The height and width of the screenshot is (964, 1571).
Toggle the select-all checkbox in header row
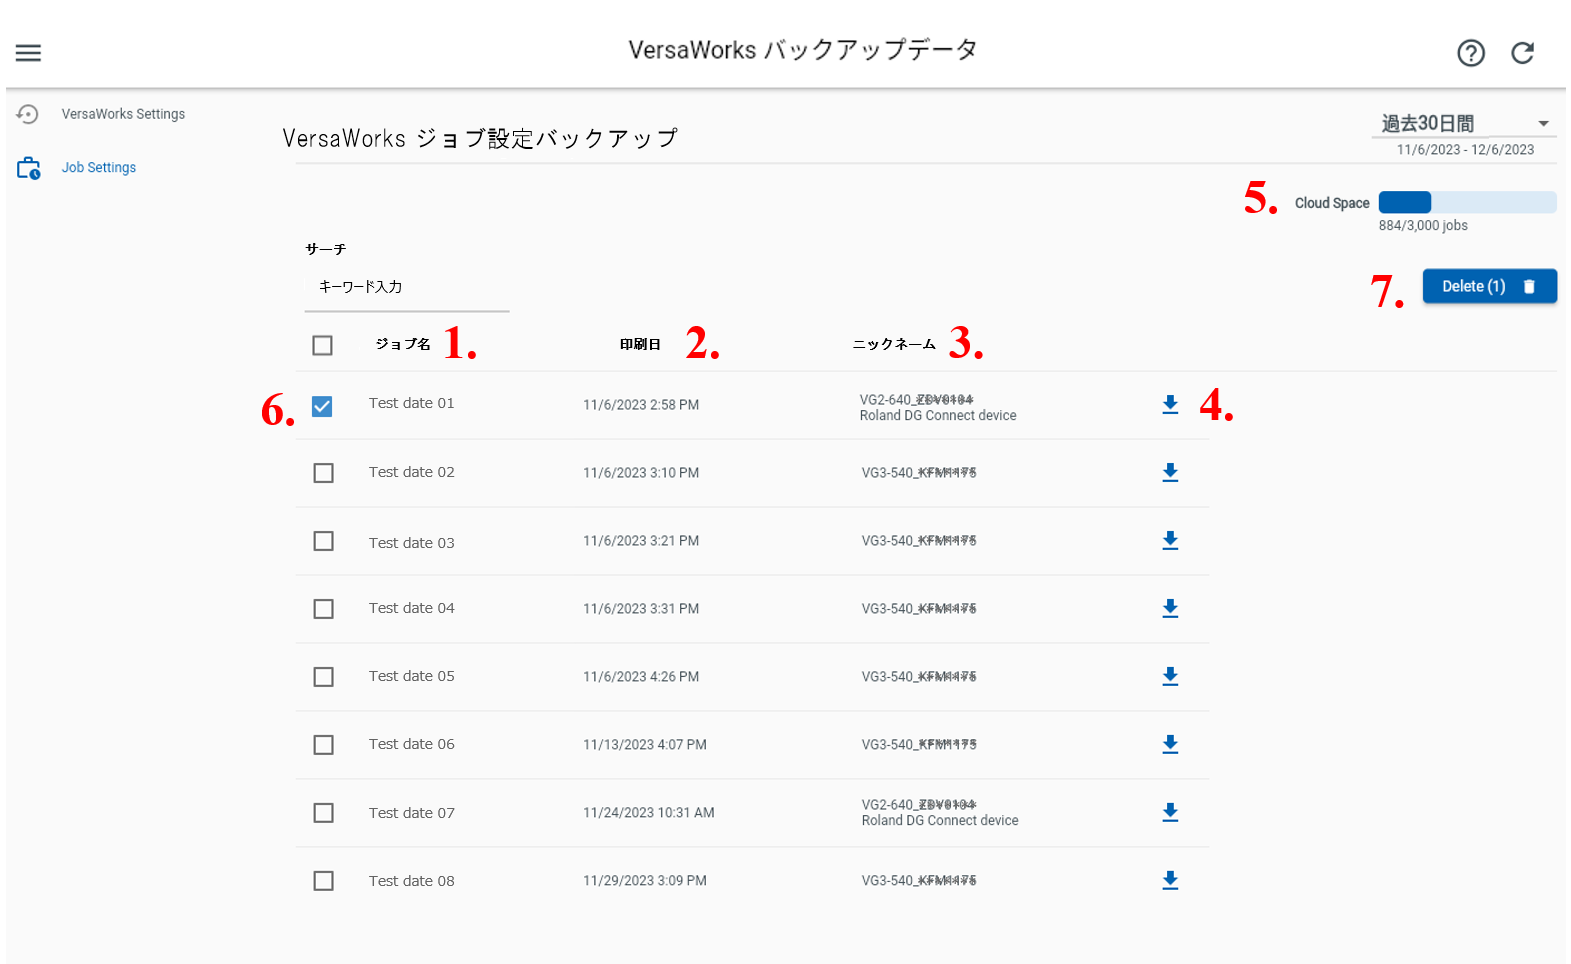pyautogui.click(x=322, y=345)
